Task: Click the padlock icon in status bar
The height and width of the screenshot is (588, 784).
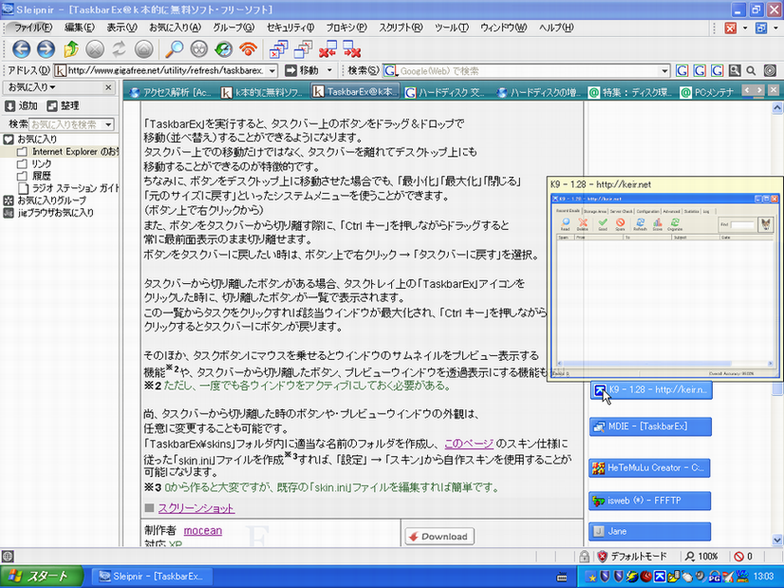Action: pyautogui.click(x=584, y=556)
